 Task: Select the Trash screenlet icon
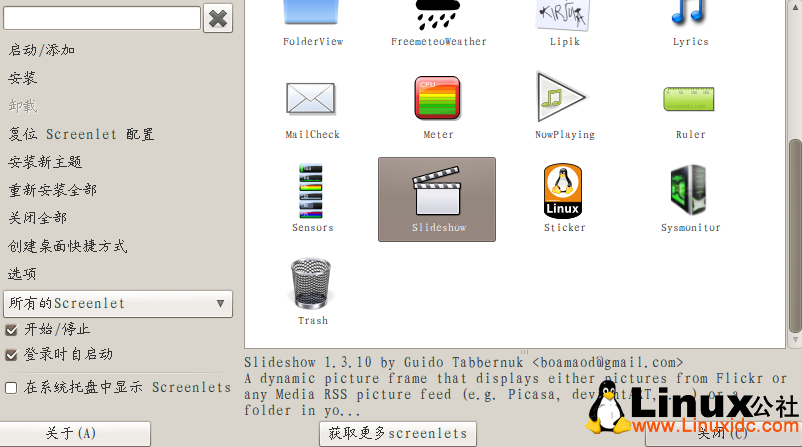[x=312, y=284]
